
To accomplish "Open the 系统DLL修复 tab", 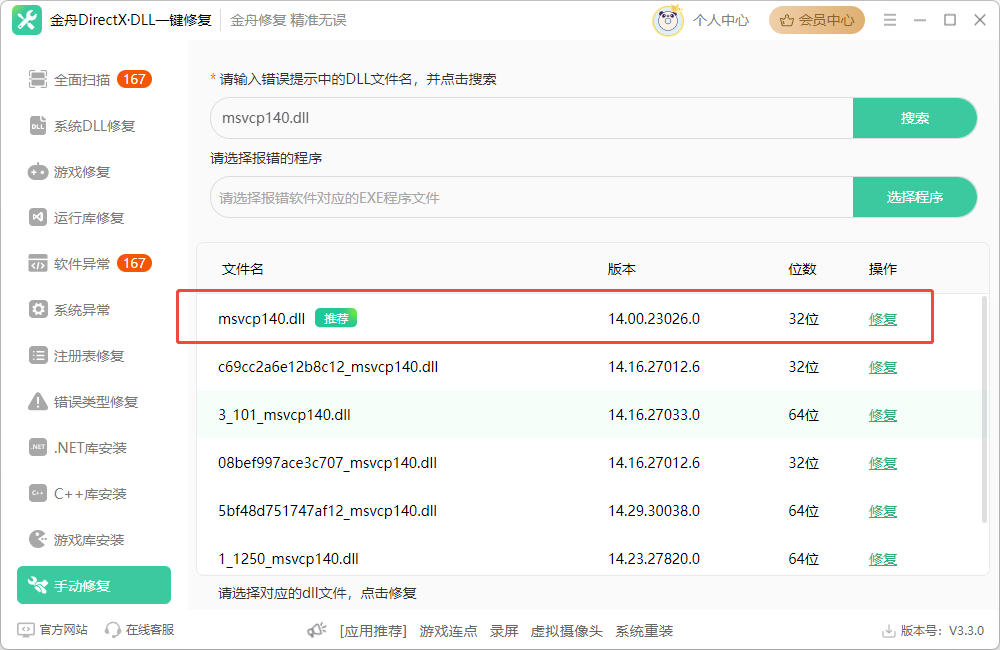I will tap(94, 126).
